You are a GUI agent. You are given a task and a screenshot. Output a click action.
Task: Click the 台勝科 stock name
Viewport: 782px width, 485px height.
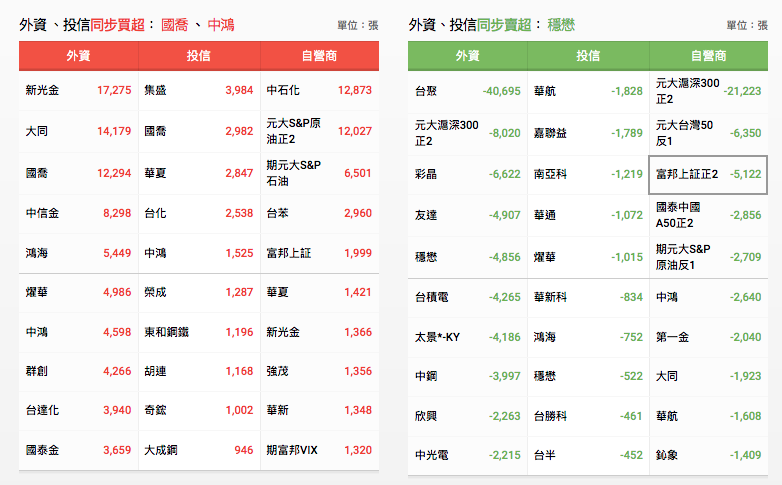point(550,416)
